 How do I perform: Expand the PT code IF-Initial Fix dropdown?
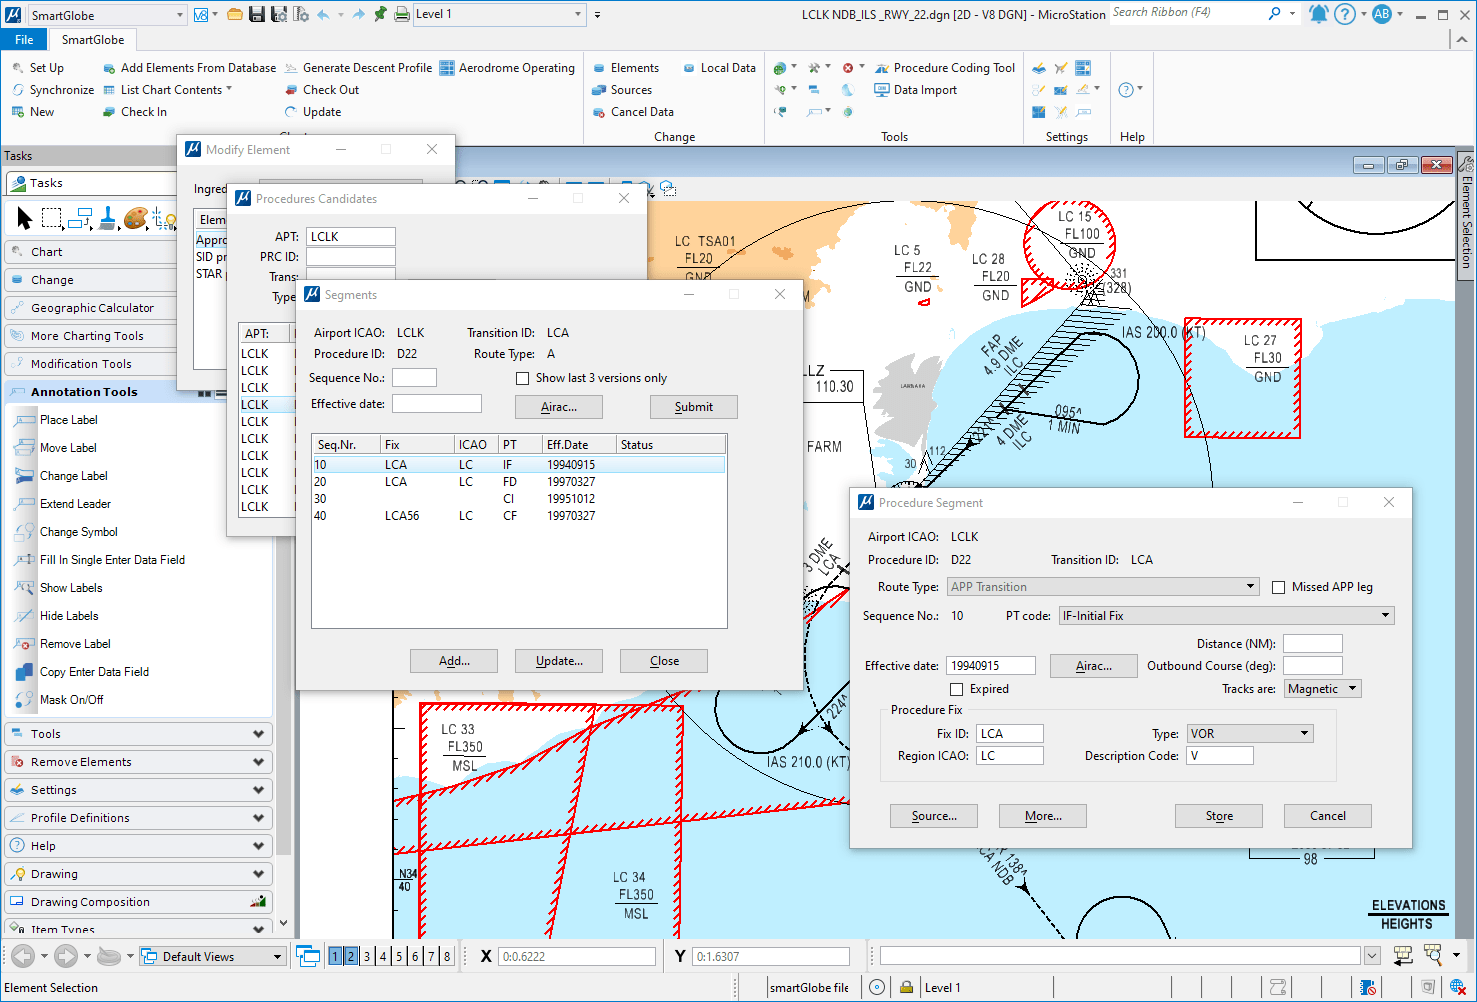click(x=1384, y=615)
